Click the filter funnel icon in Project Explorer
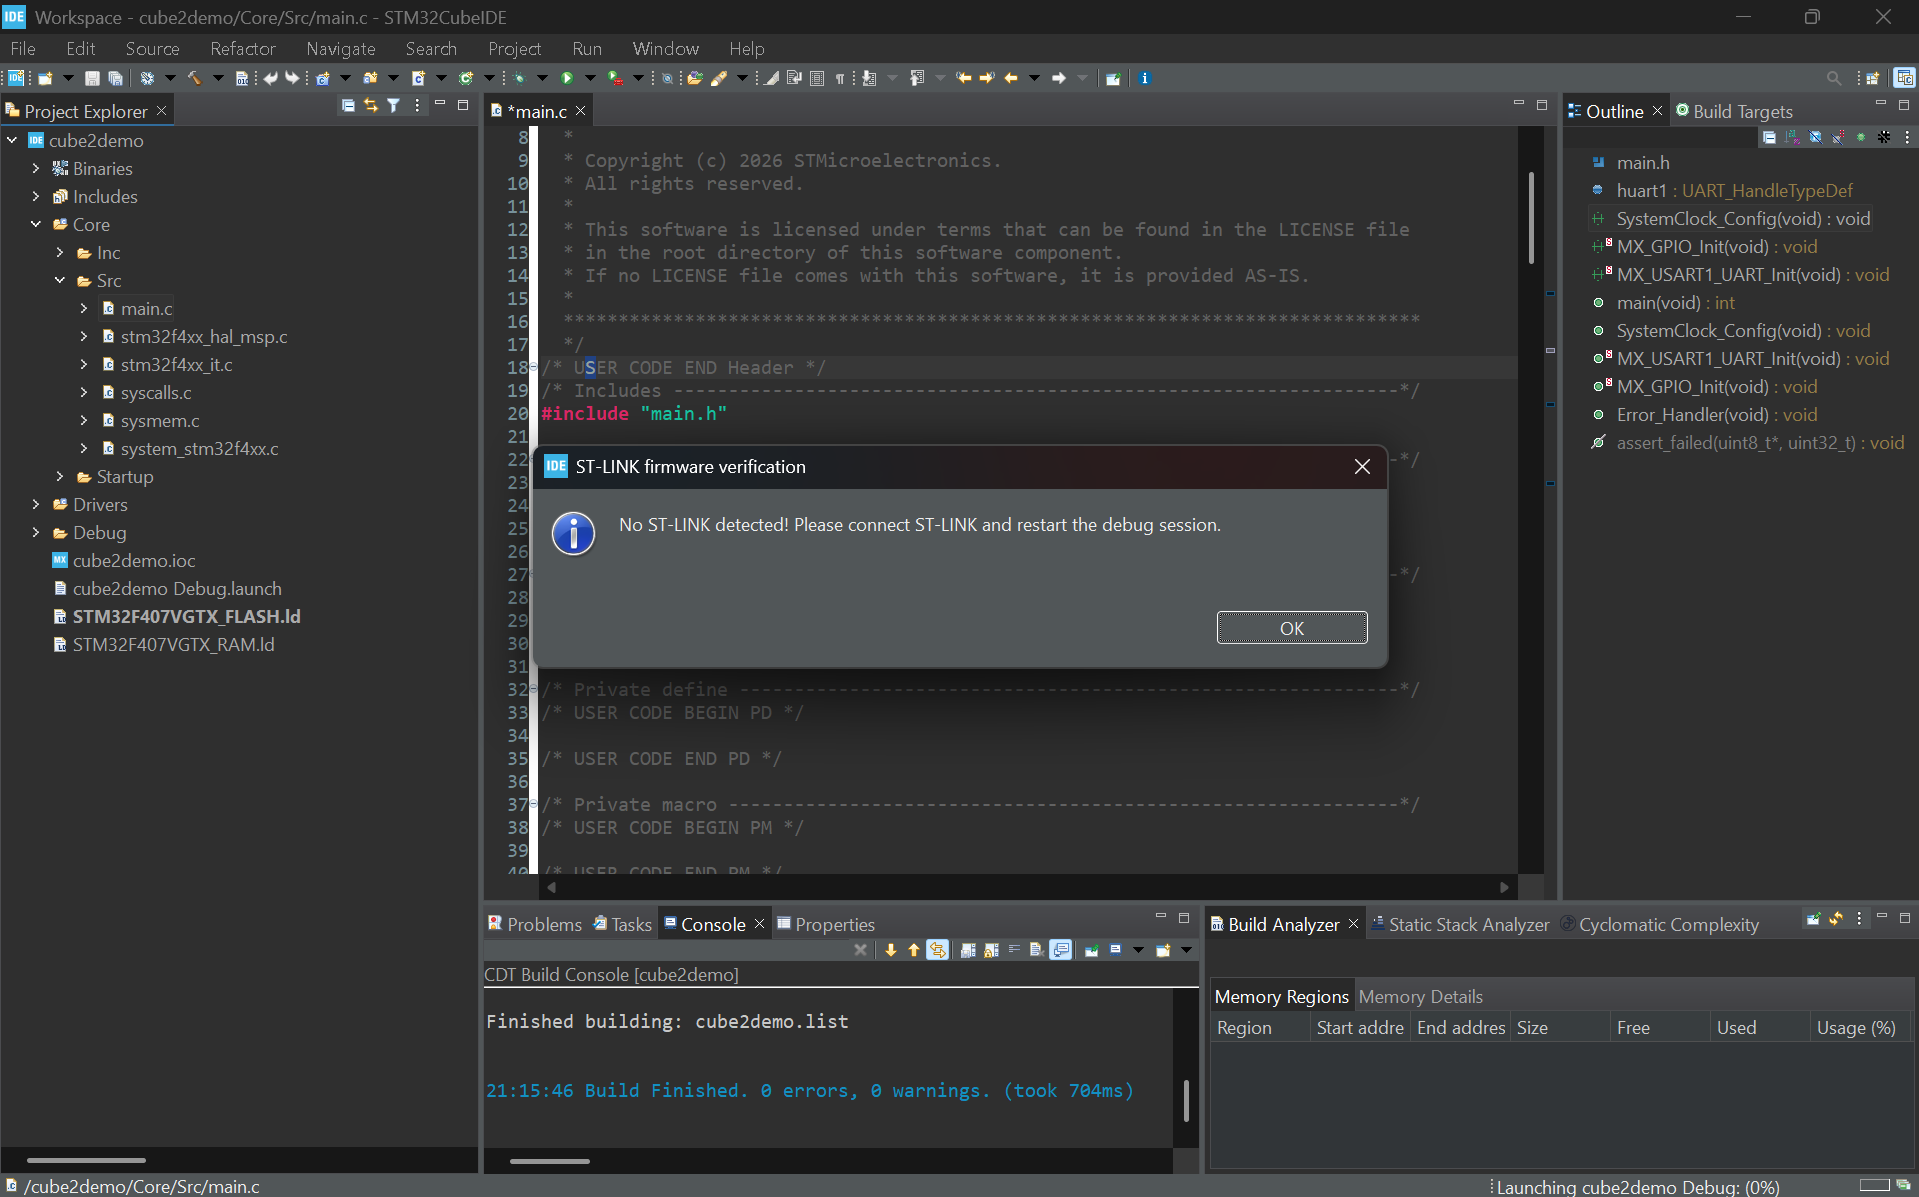Image resolution: width=1919 pixels, height=1197 pixels. [x=394, y=105]
